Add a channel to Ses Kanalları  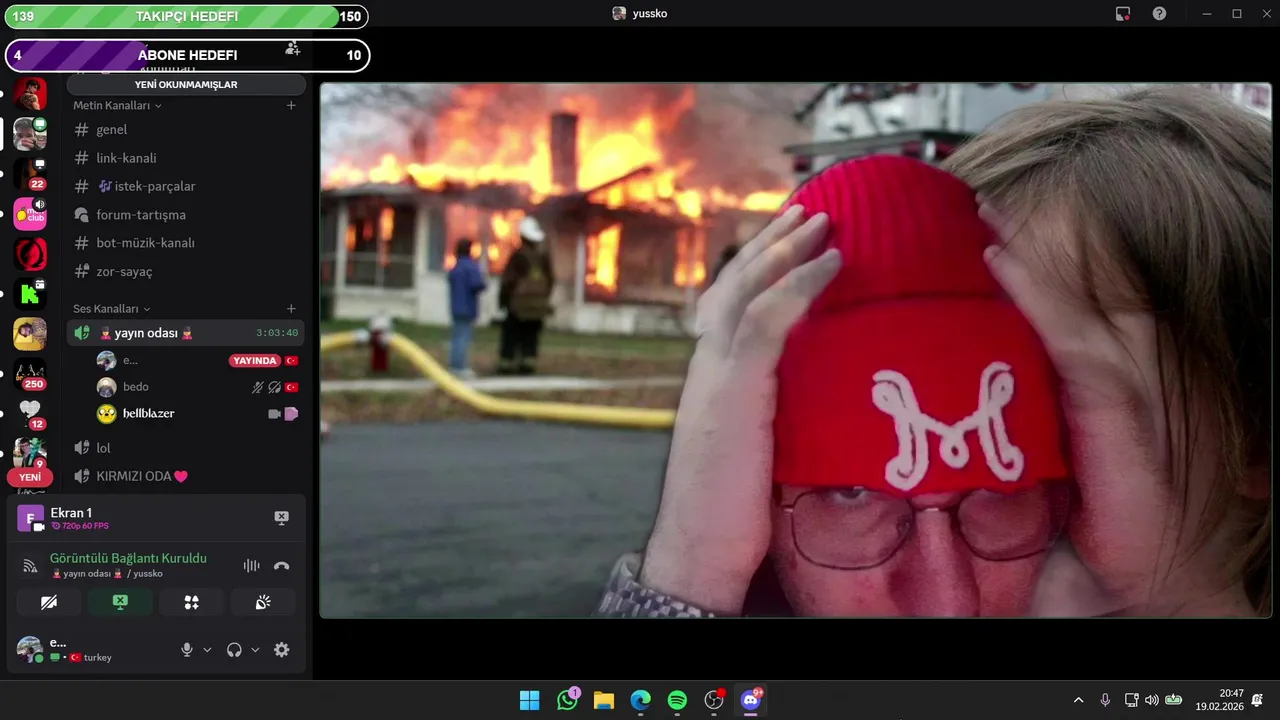291,309
